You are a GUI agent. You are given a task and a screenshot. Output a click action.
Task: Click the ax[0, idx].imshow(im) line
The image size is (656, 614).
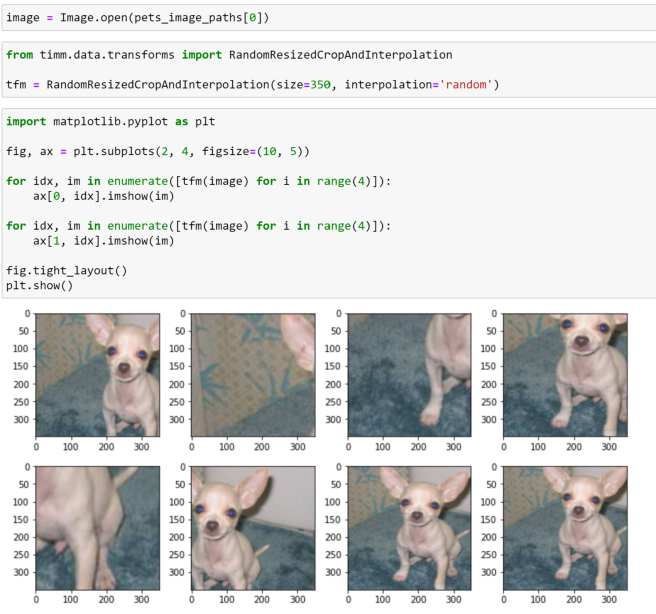(x=103, y=196)
